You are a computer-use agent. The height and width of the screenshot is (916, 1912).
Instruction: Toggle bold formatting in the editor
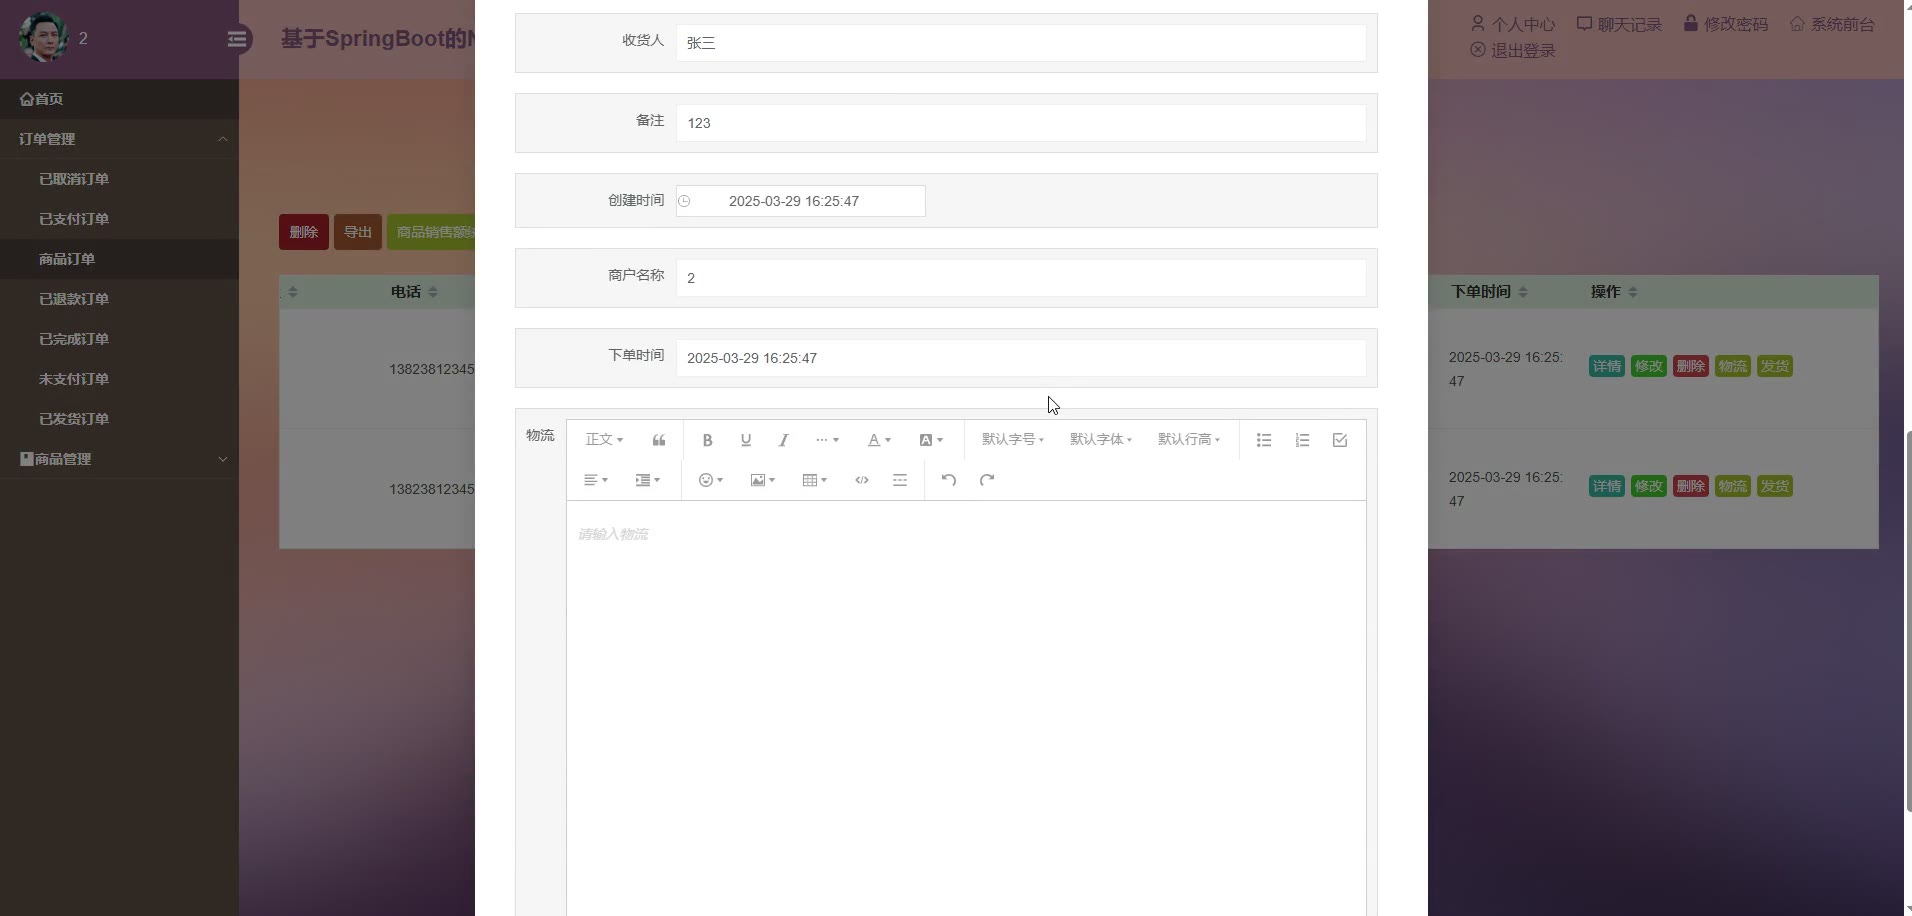(707, 440)
